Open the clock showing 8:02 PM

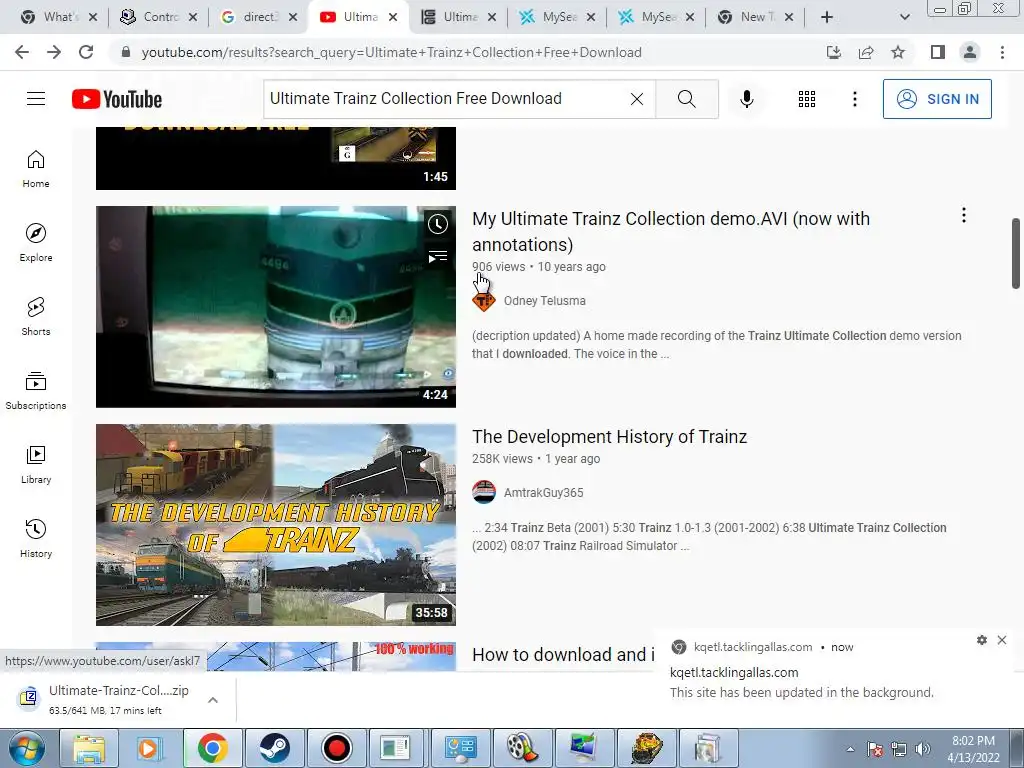973,749
